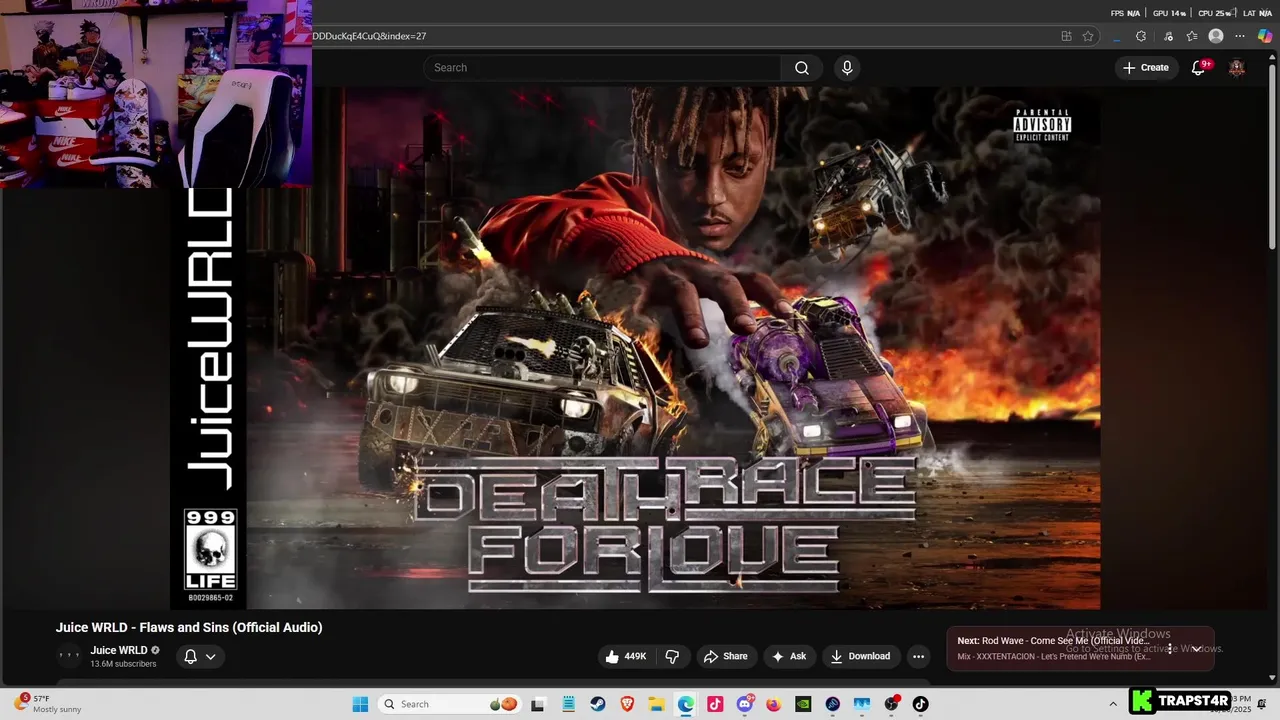This screenshot has height=720, width=1280.
Task: Click the YouTube search magnifier button
Action: pyautogui.click(x=801, y=68)
